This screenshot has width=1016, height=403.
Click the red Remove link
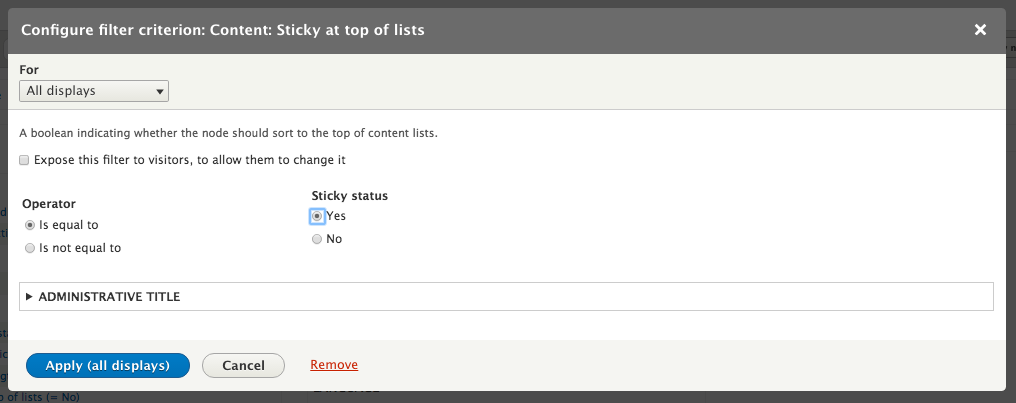(x=334, y=365)
